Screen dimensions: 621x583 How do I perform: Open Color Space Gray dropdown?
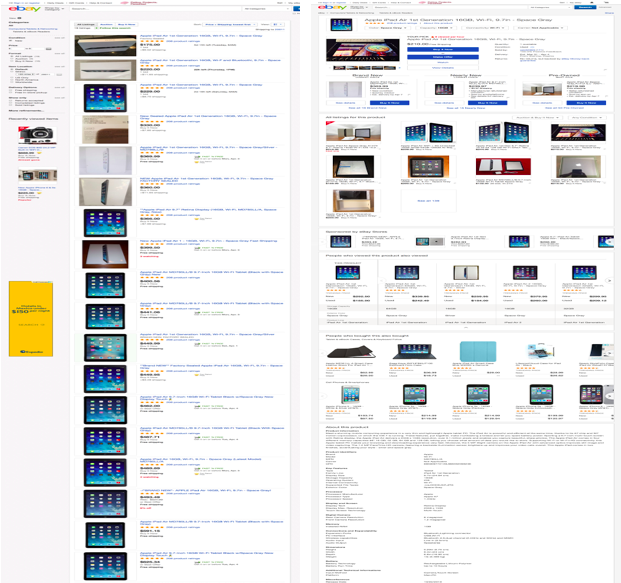point(388,28)
